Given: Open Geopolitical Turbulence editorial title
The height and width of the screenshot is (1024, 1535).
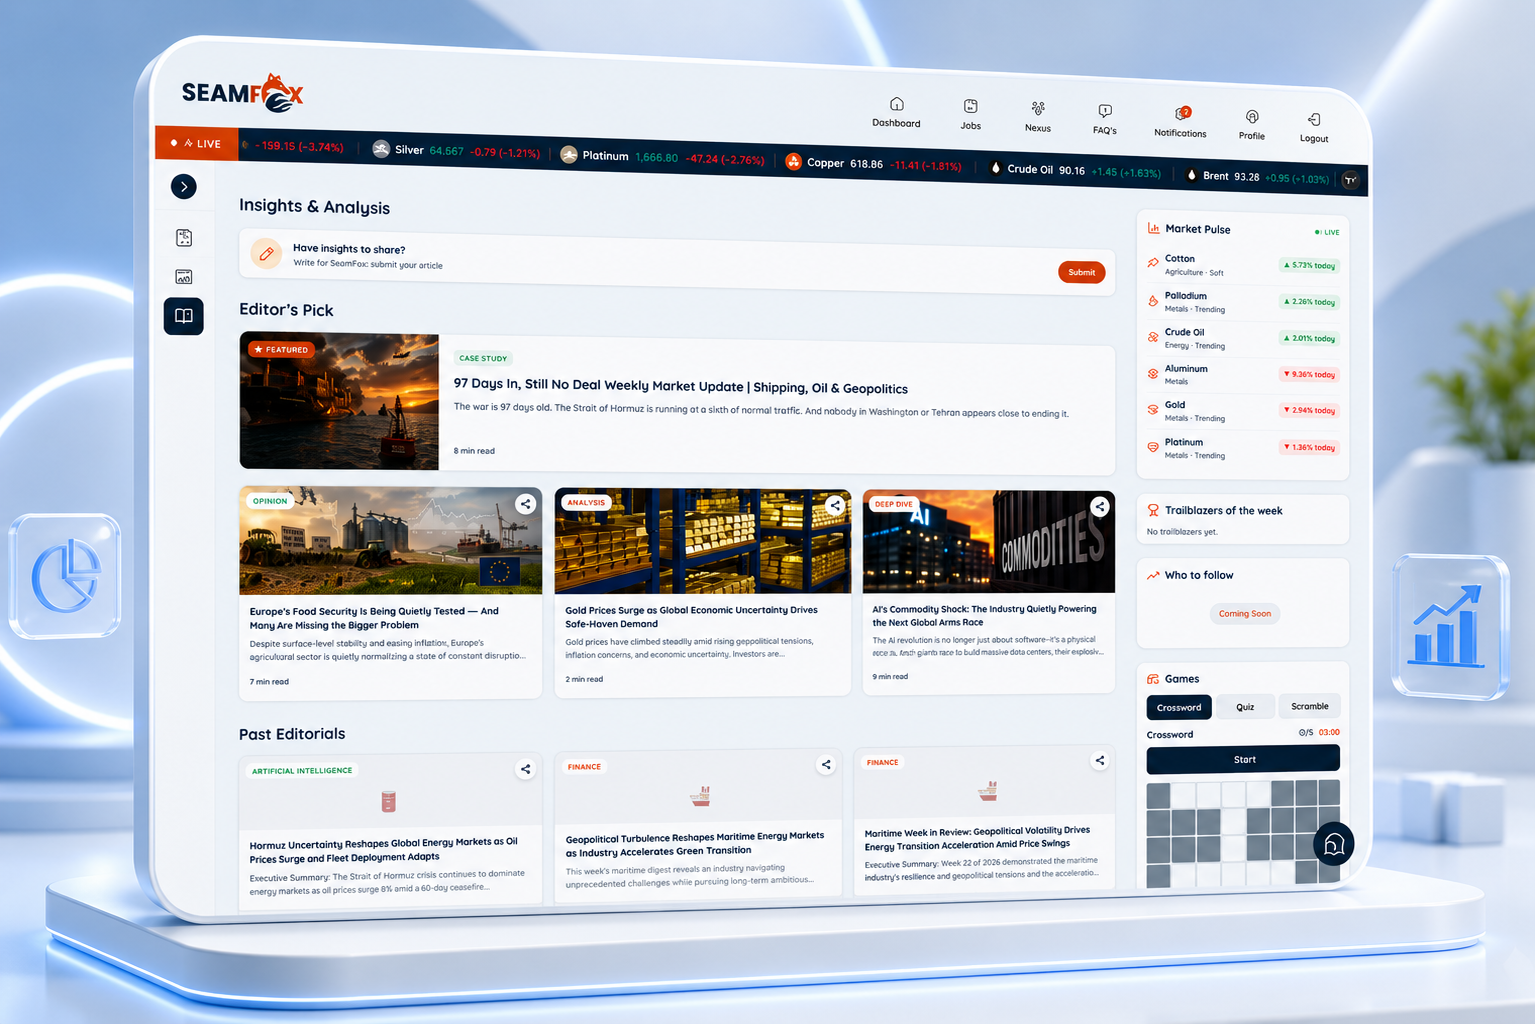Looking at the screenshot, I should (x=695, y=844).
